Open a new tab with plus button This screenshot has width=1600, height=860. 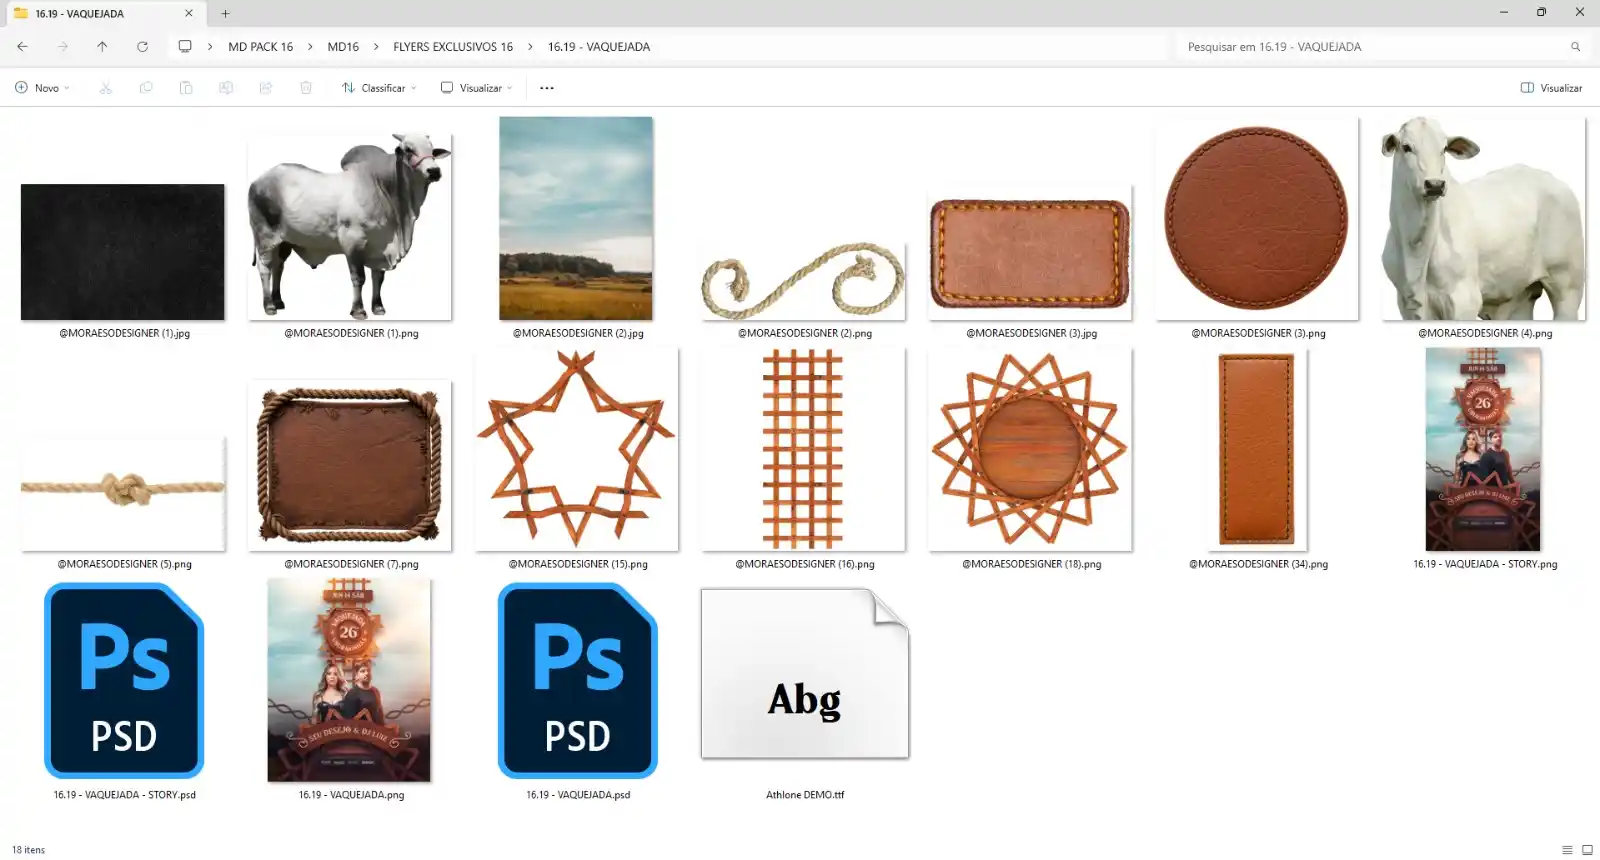(226, 14)
